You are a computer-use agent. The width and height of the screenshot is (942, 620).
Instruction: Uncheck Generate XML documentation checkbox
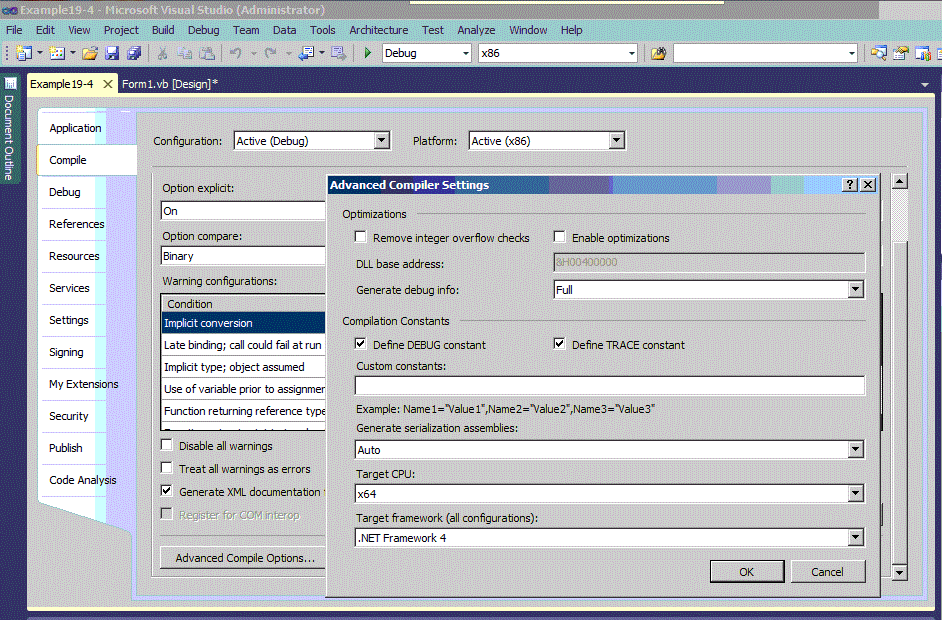166,491
